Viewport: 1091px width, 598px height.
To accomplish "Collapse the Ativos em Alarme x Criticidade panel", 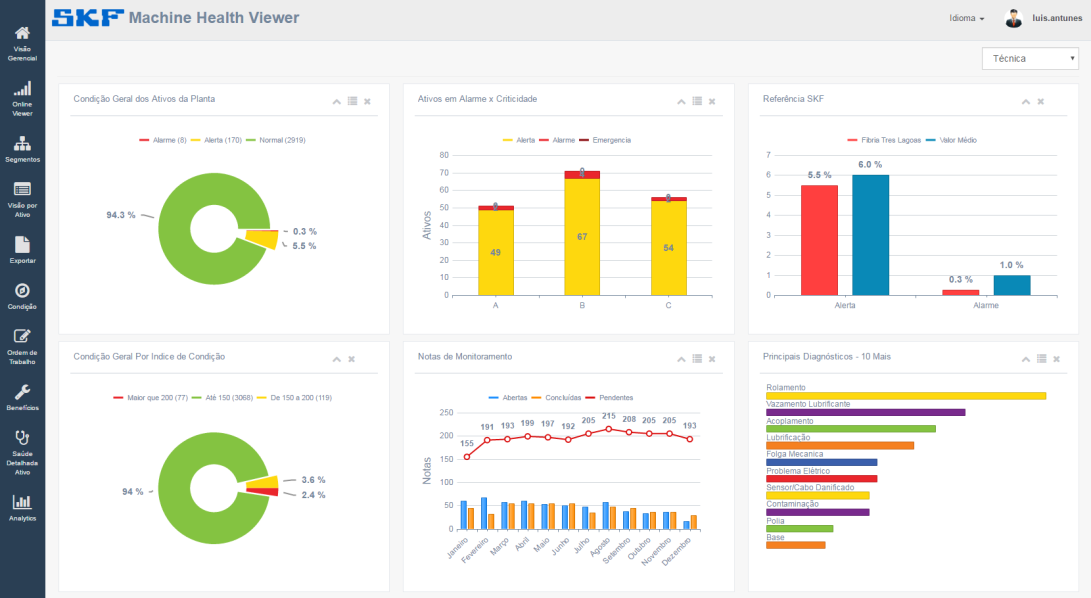I will pos(681,102).
